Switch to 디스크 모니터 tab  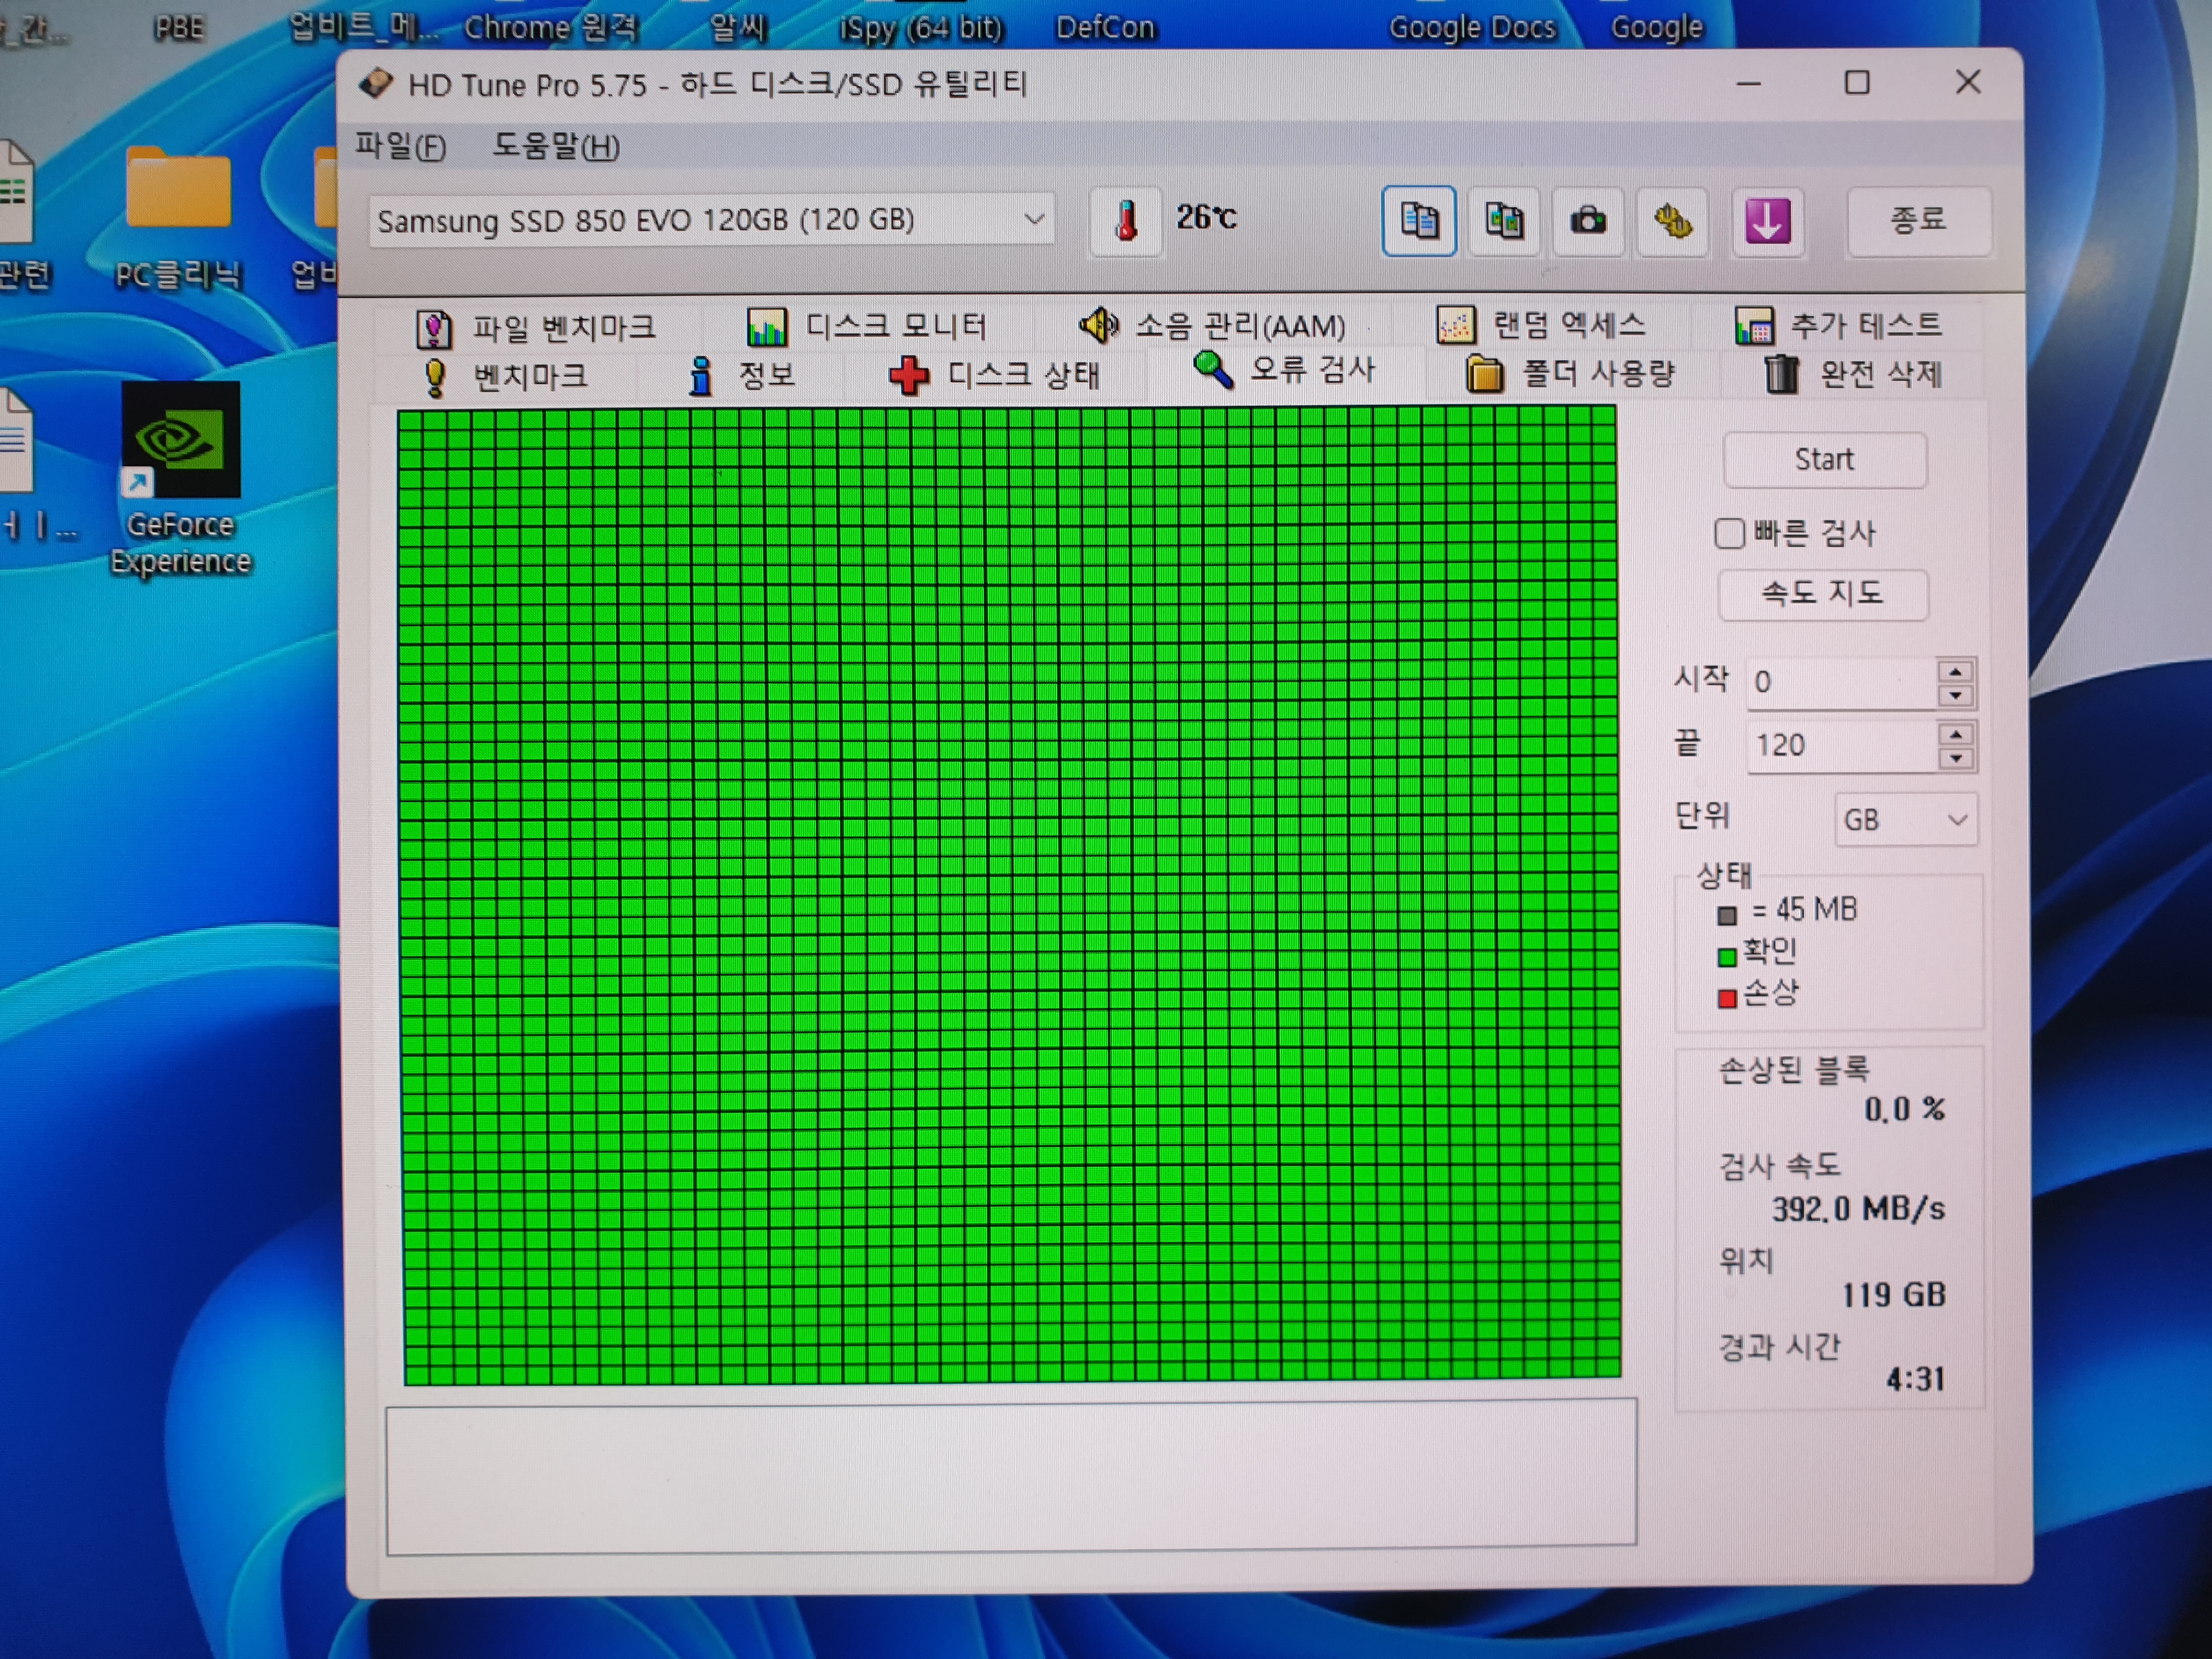[866, 326]
